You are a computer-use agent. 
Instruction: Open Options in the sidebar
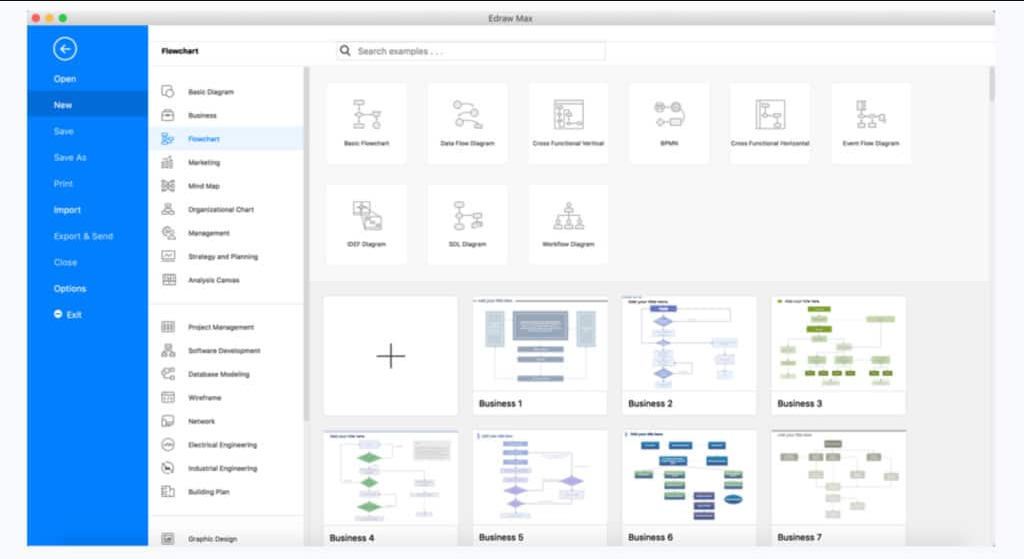tap(70, 288)
